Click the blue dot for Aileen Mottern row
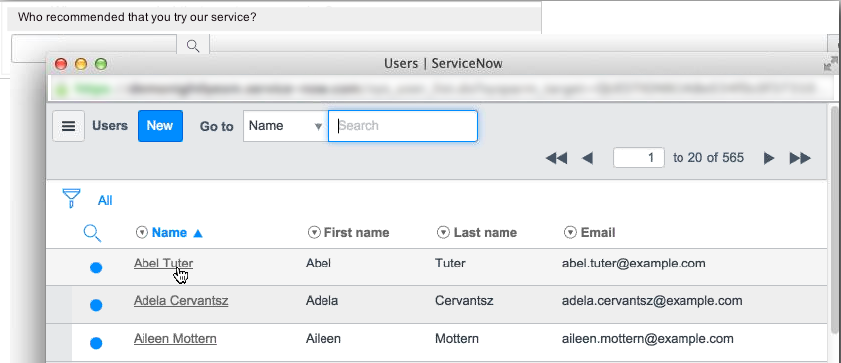Screen dimensions: 841x363 [x=96, y=343]
